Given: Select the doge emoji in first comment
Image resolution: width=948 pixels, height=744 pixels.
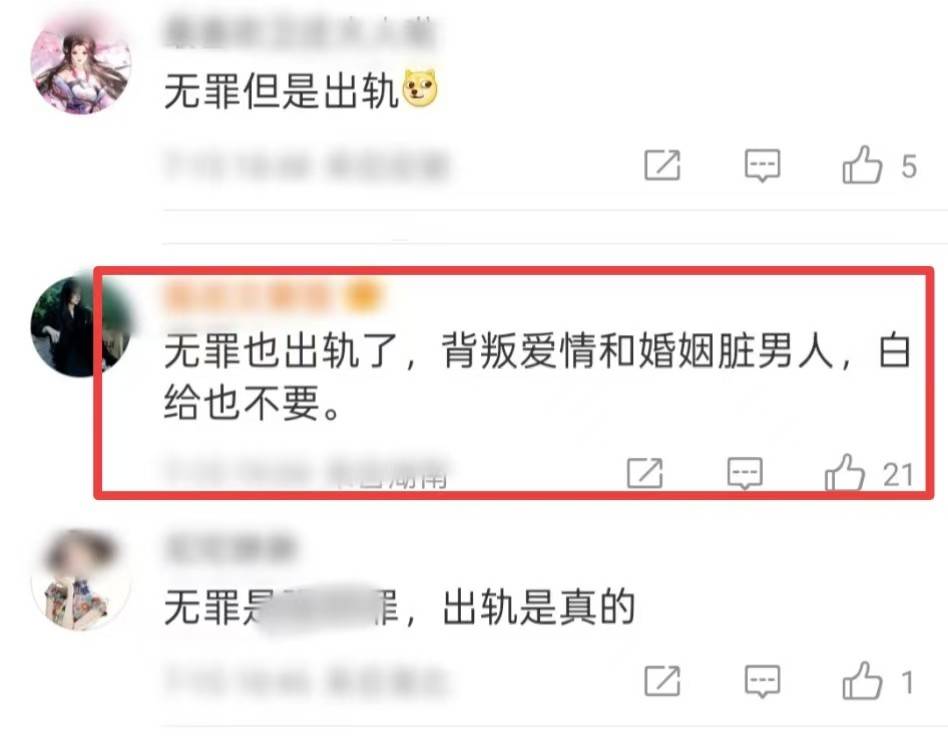Looking at the screenshot, I should pos(420,88).
